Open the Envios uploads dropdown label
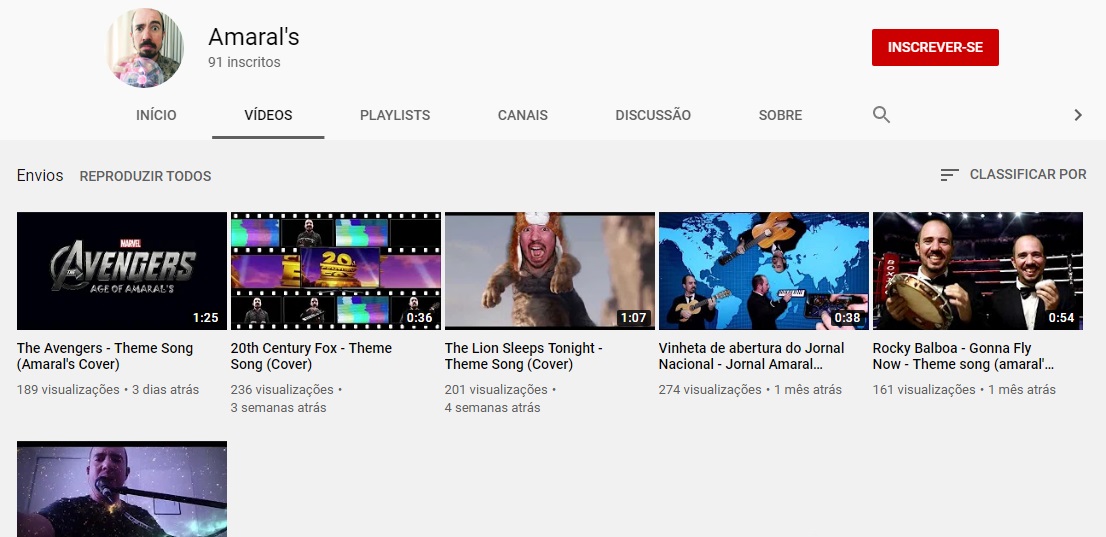The height and width of the screenshot is (537, 1106). [40, 176]
